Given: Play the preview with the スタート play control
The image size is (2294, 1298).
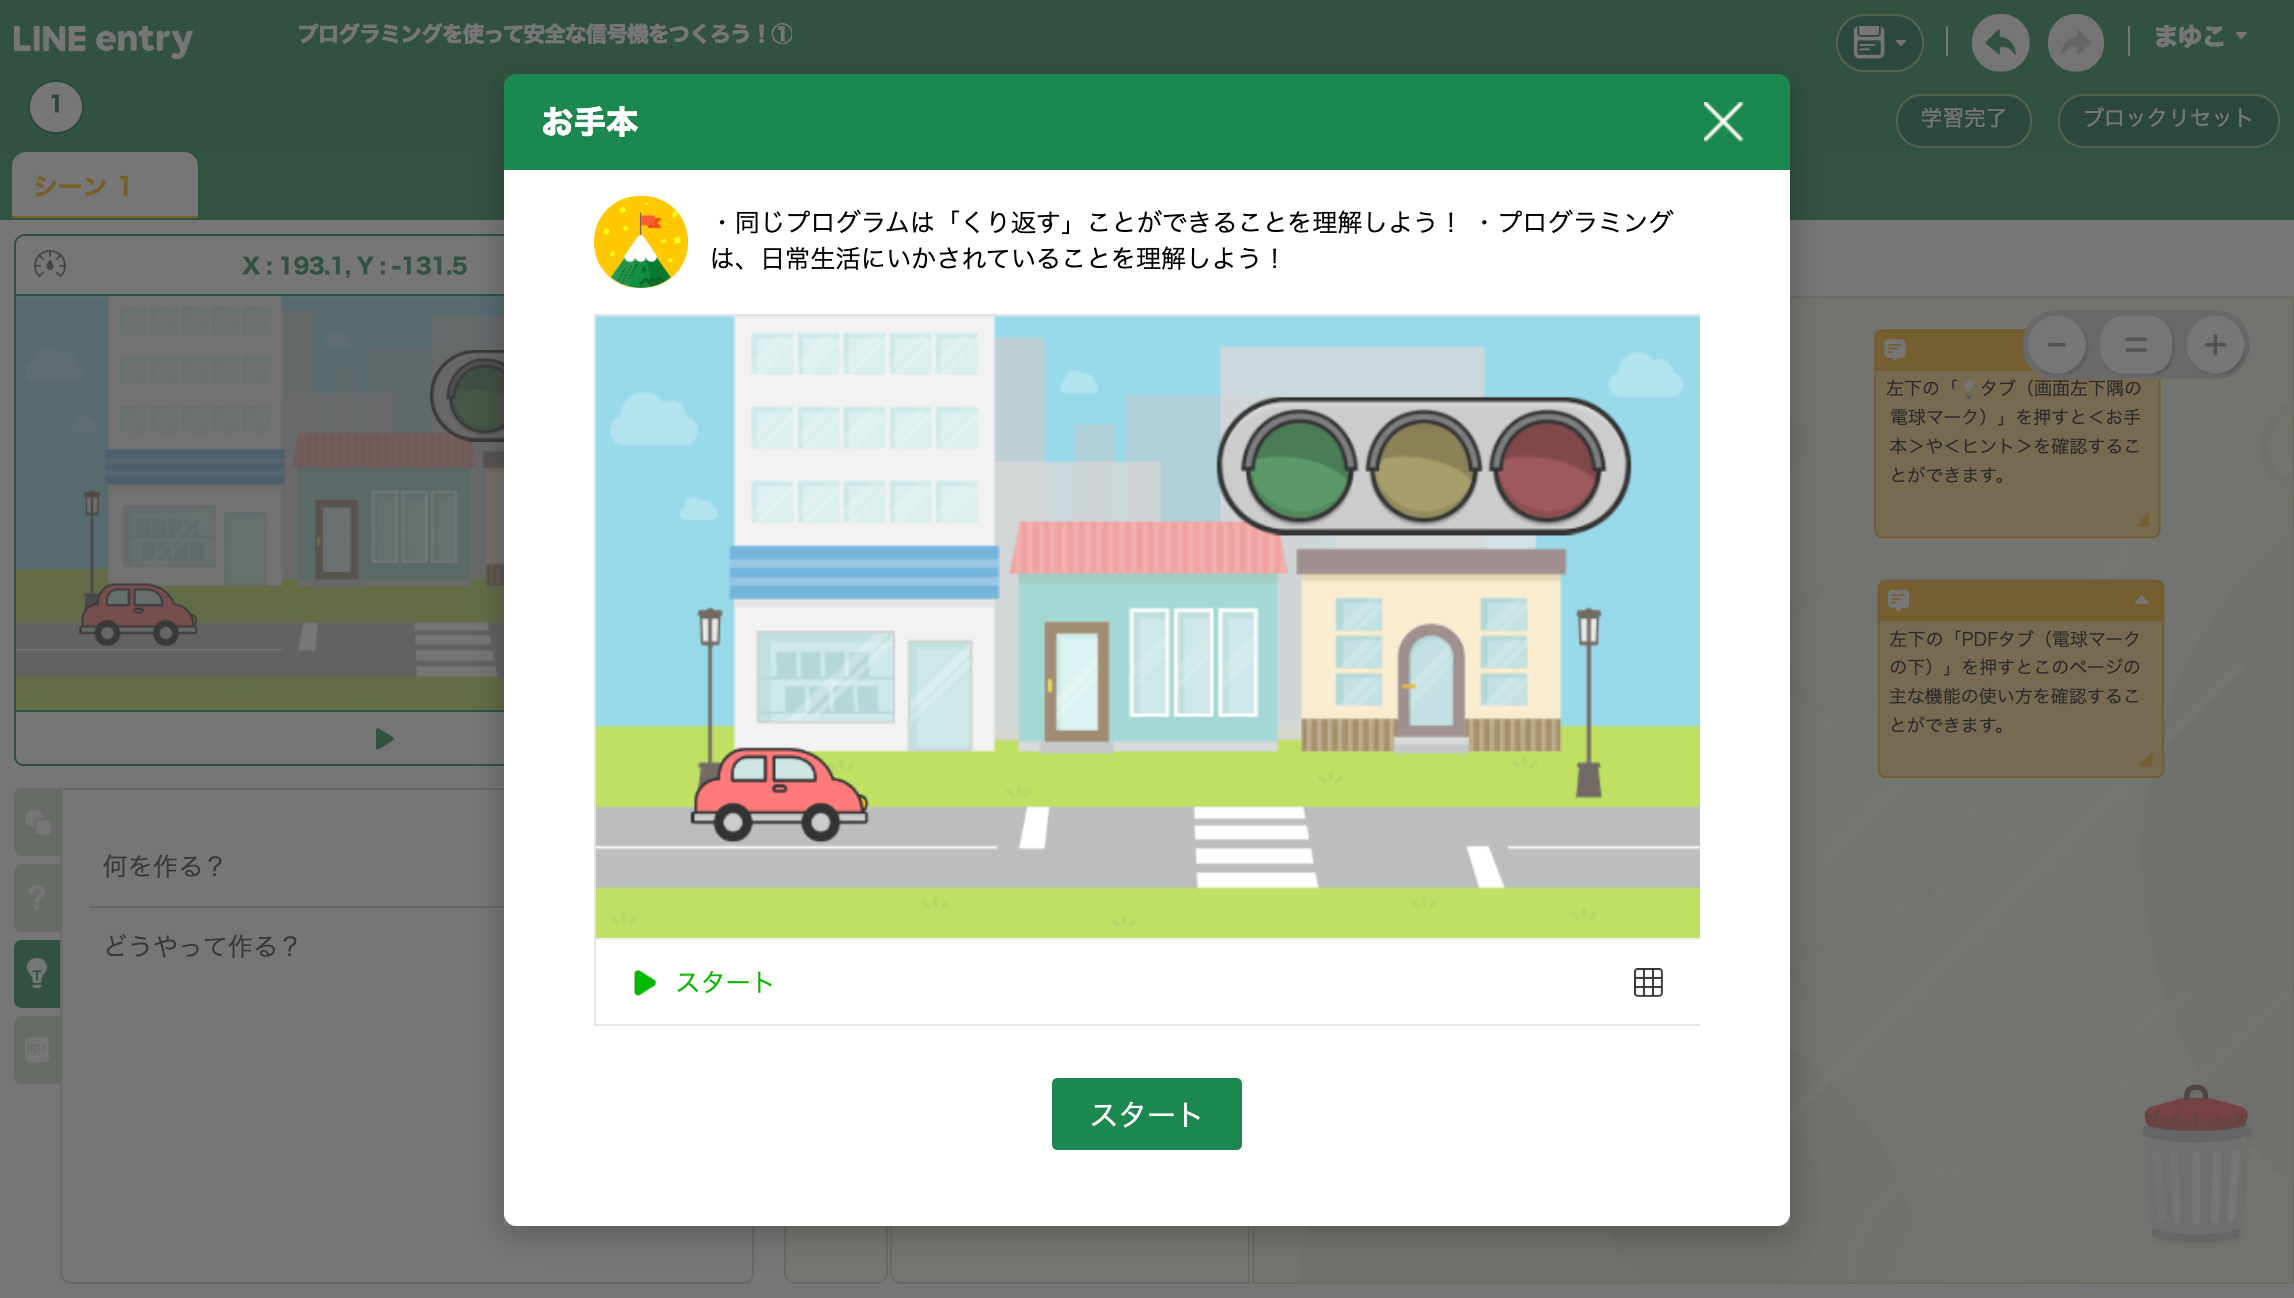Looking at the screenshot, I should click(704, 982).
